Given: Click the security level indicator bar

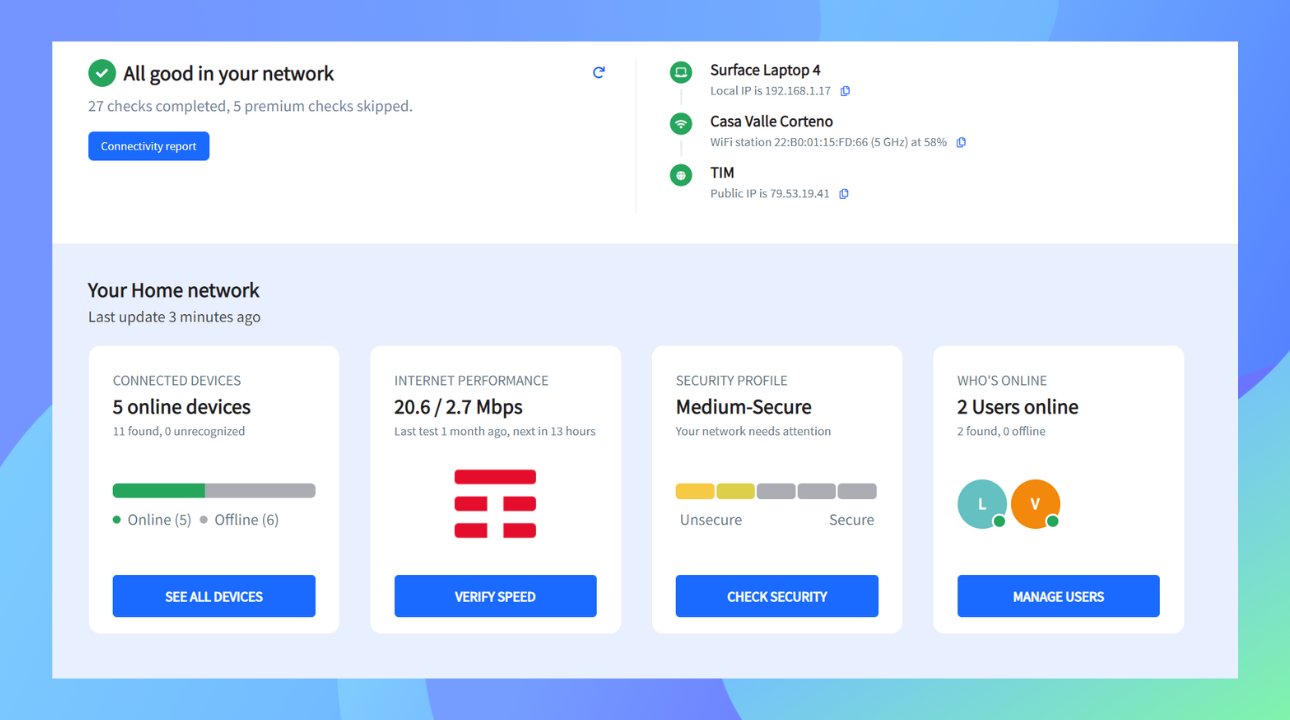Looking at the screenshot, I should [776, 491].
